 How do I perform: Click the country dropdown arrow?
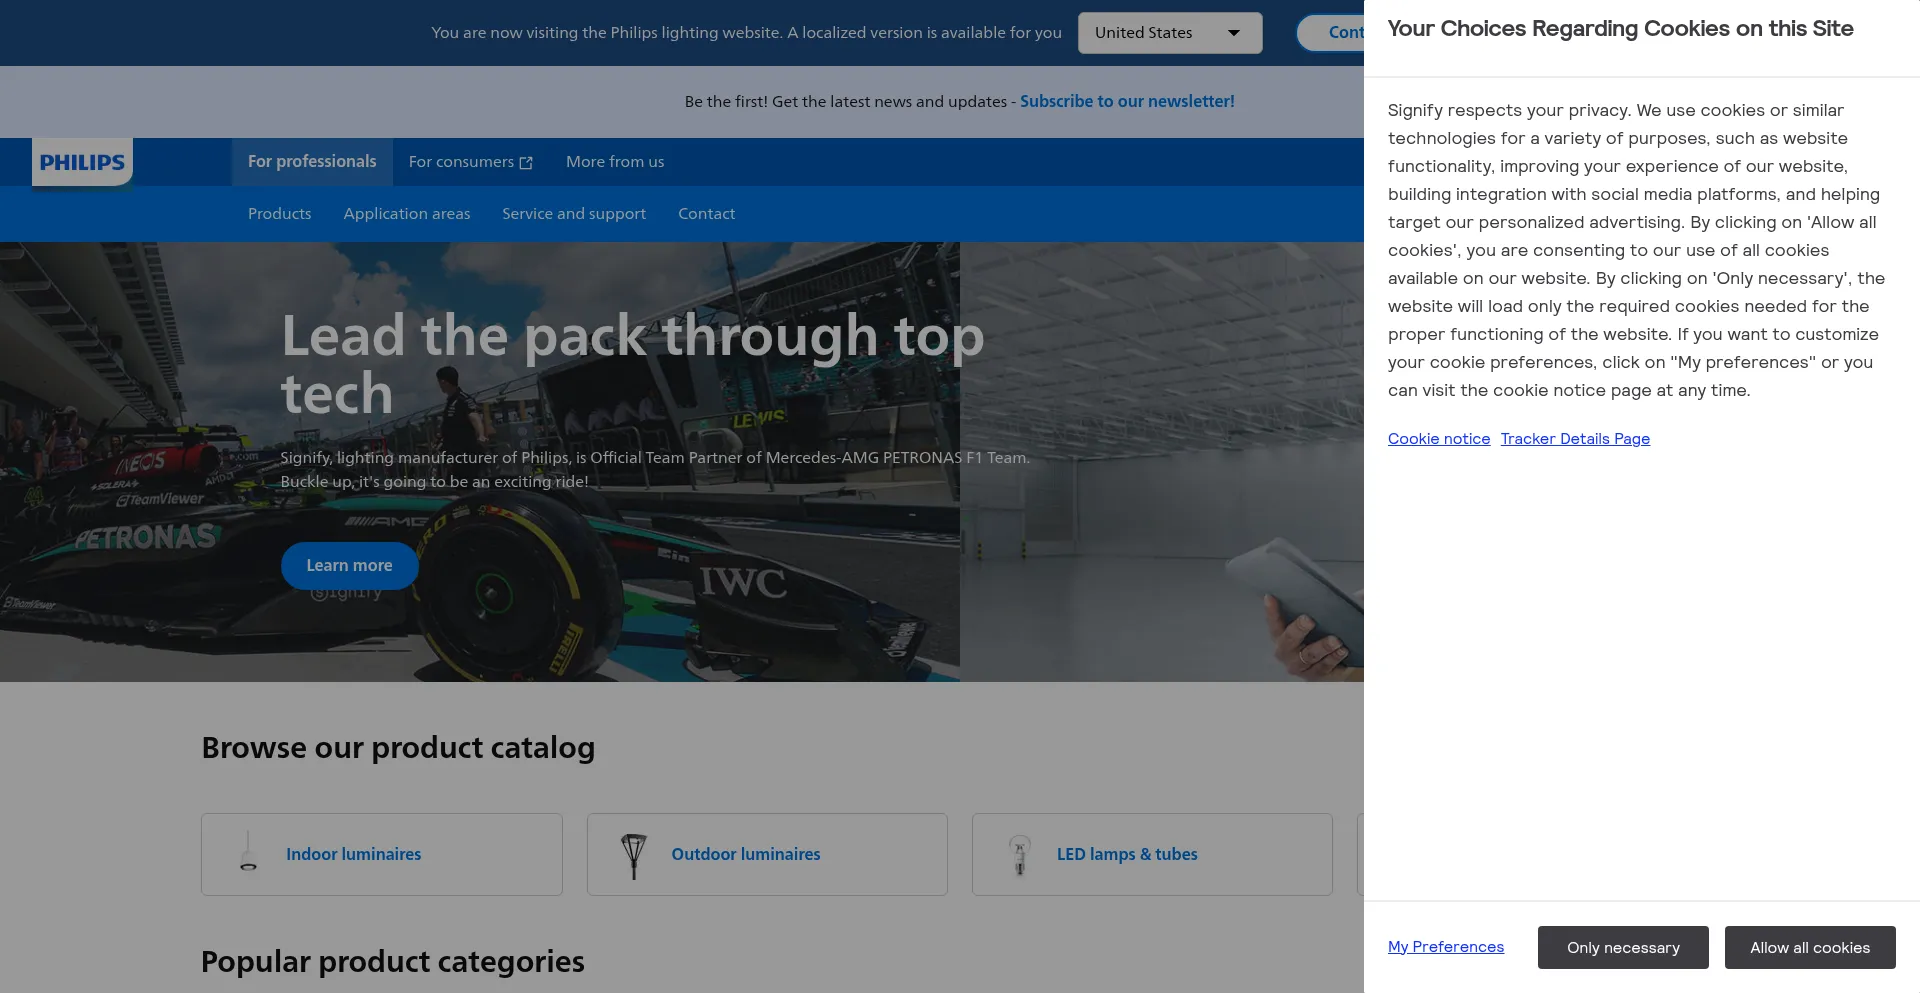1233,33
